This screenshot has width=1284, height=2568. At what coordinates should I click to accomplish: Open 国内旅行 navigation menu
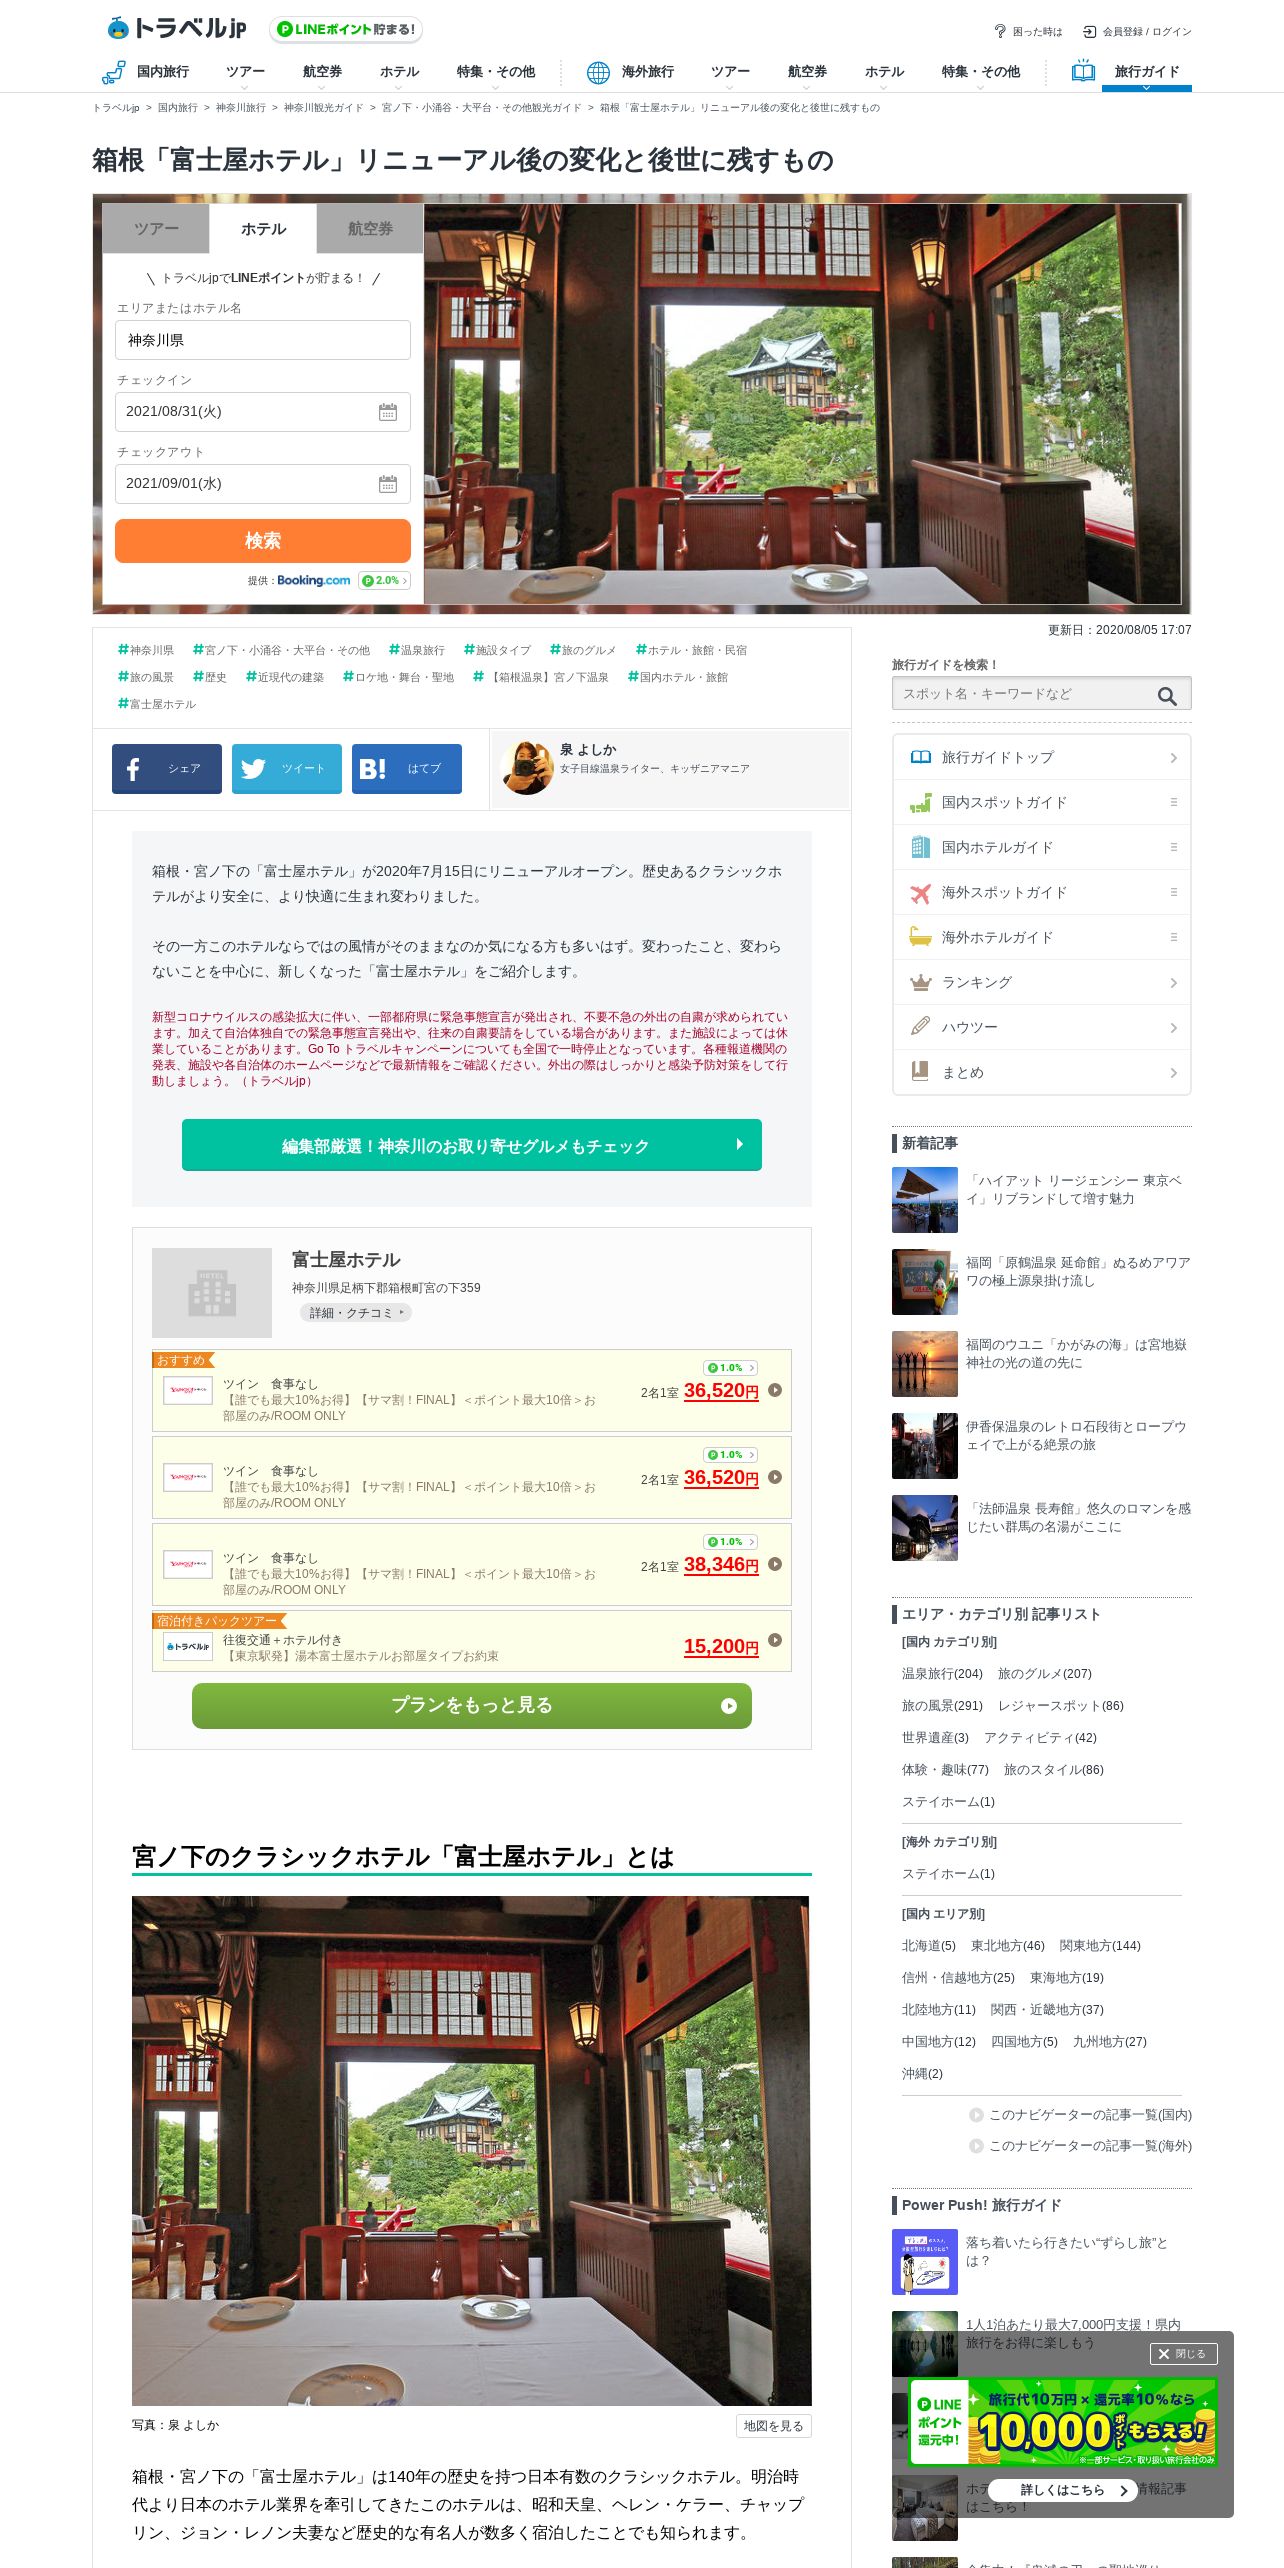pos(146,71)
